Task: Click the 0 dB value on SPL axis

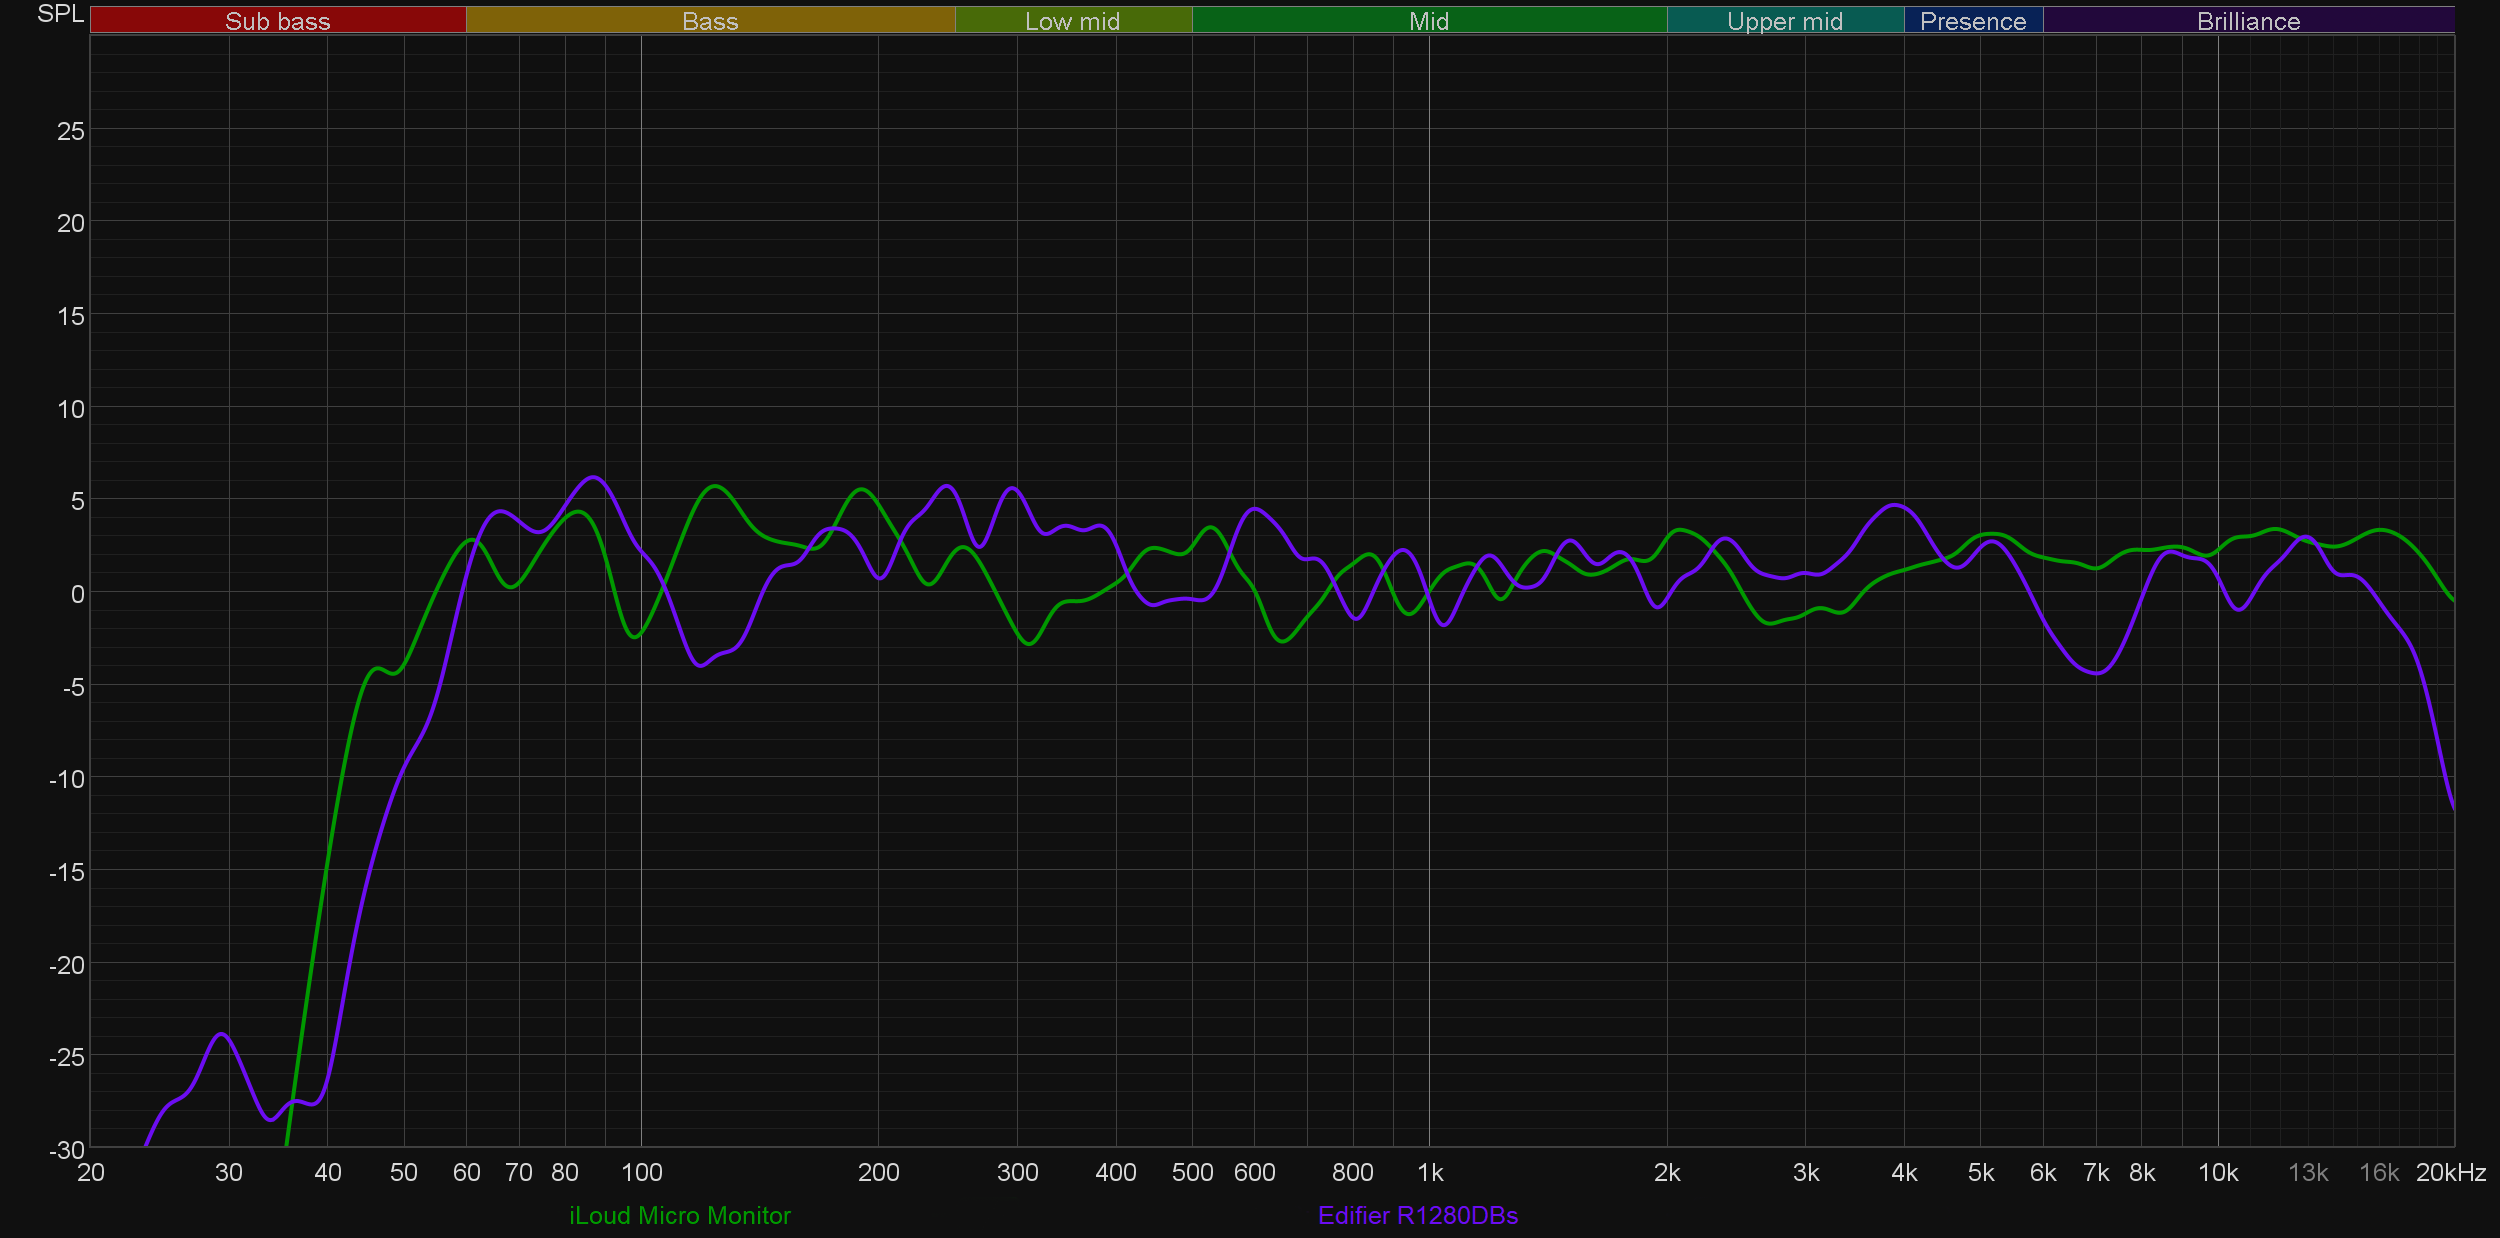Action: coord(77,594)
